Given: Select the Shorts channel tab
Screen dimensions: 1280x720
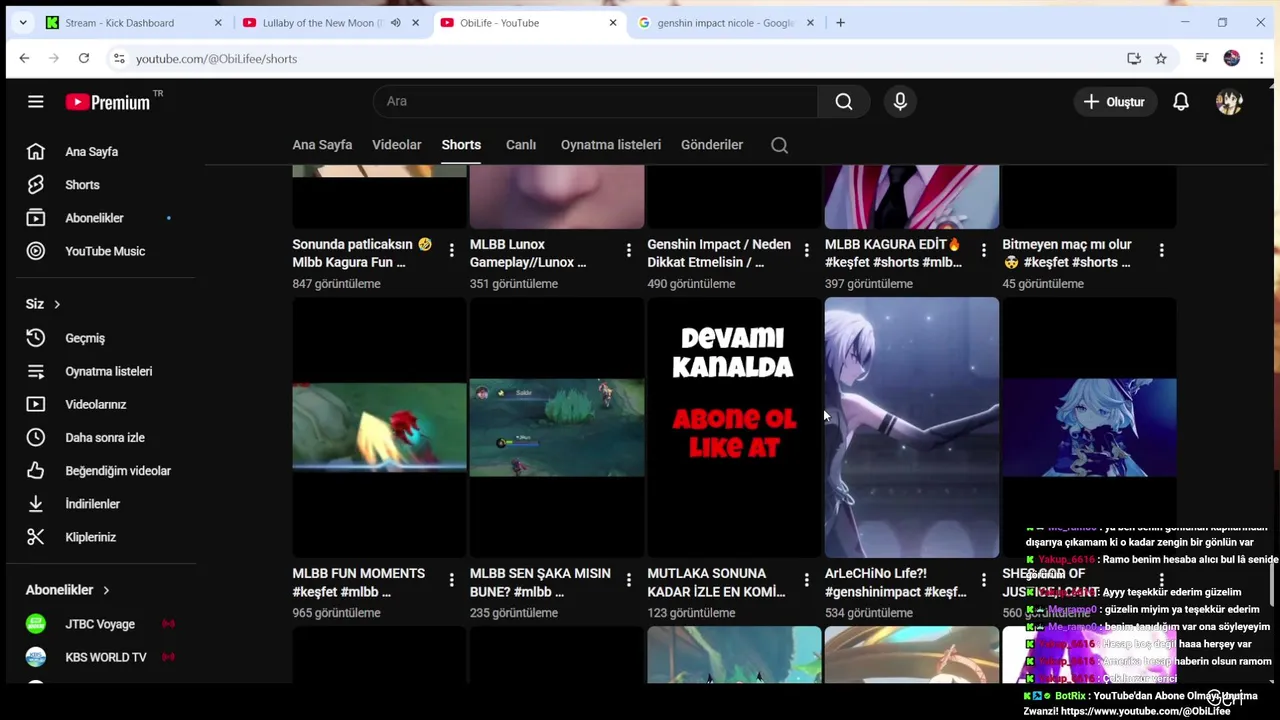Looking at the screenshot, I should click(461, 145).
